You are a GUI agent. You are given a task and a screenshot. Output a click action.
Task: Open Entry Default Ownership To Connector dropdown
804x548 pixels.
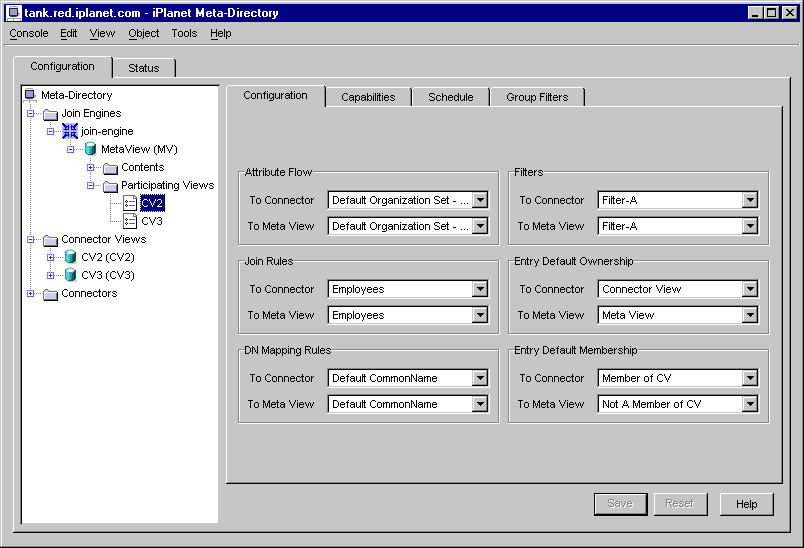750,289
